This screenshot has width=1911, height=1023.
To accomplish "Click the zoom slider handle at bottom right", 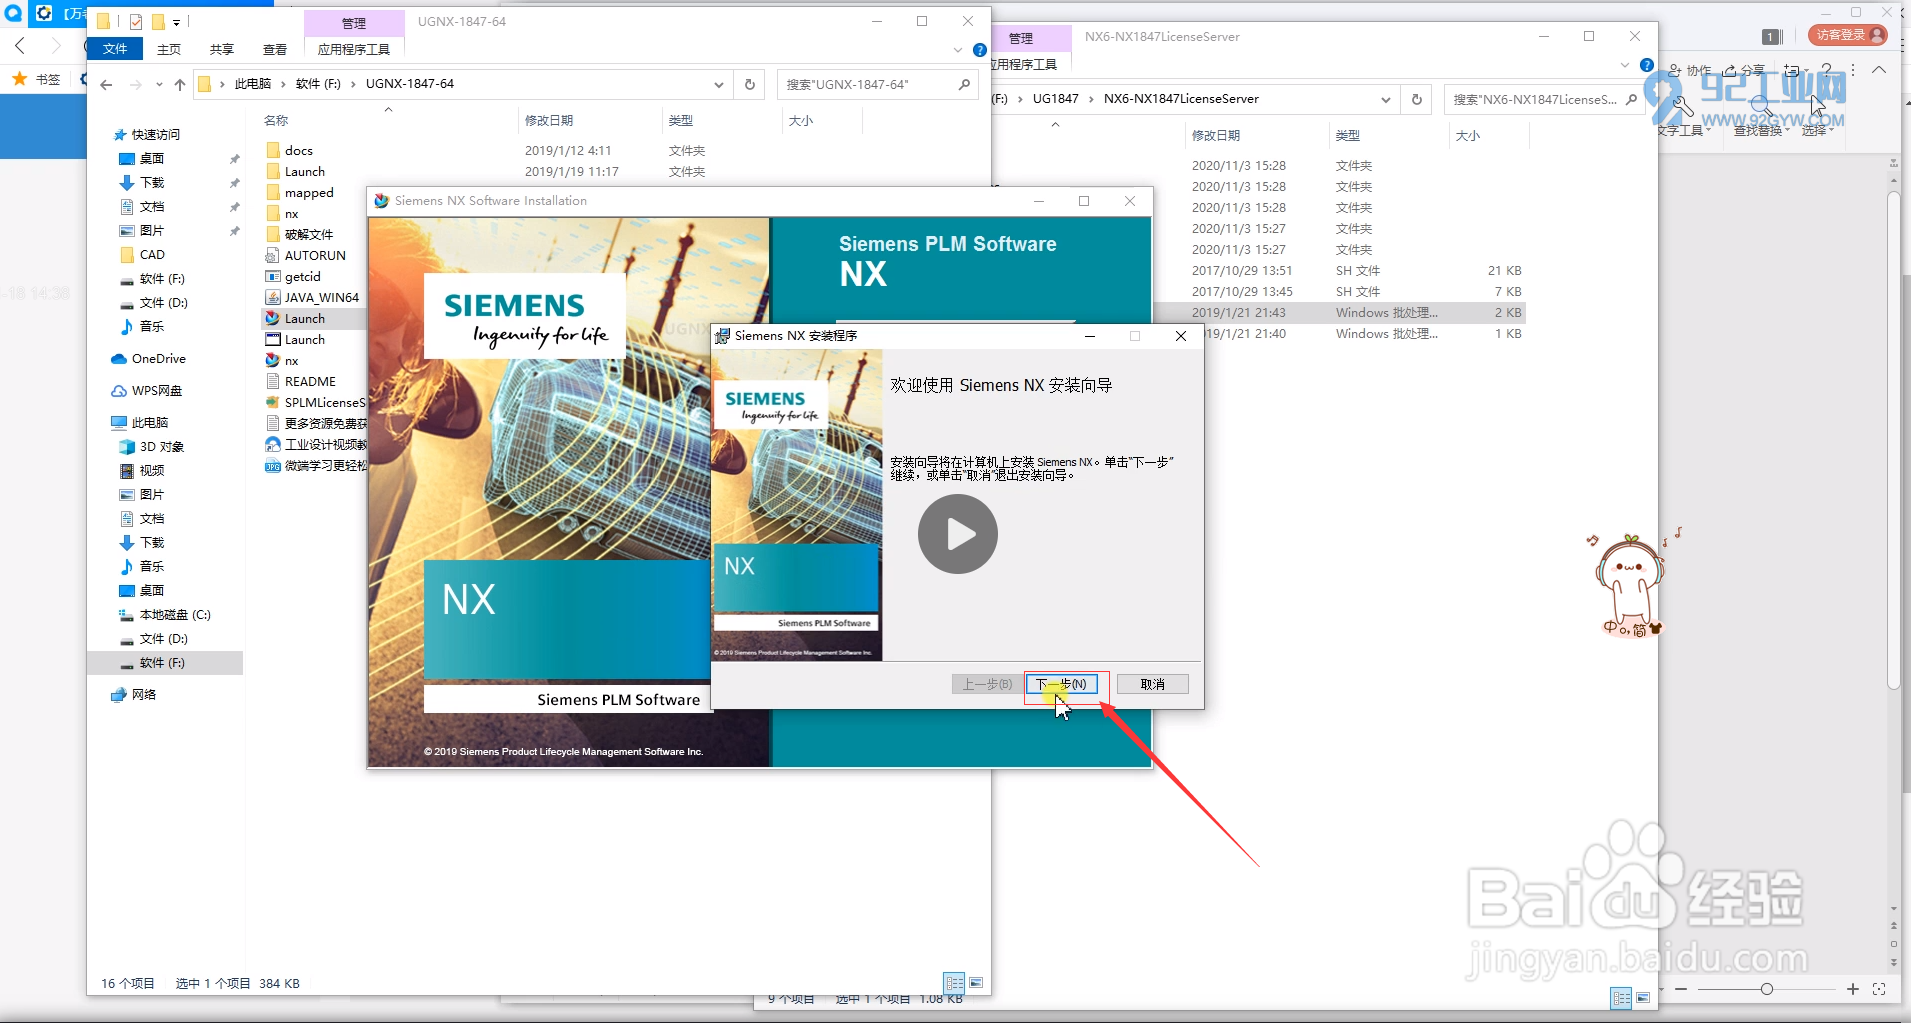I will 1767,989.
